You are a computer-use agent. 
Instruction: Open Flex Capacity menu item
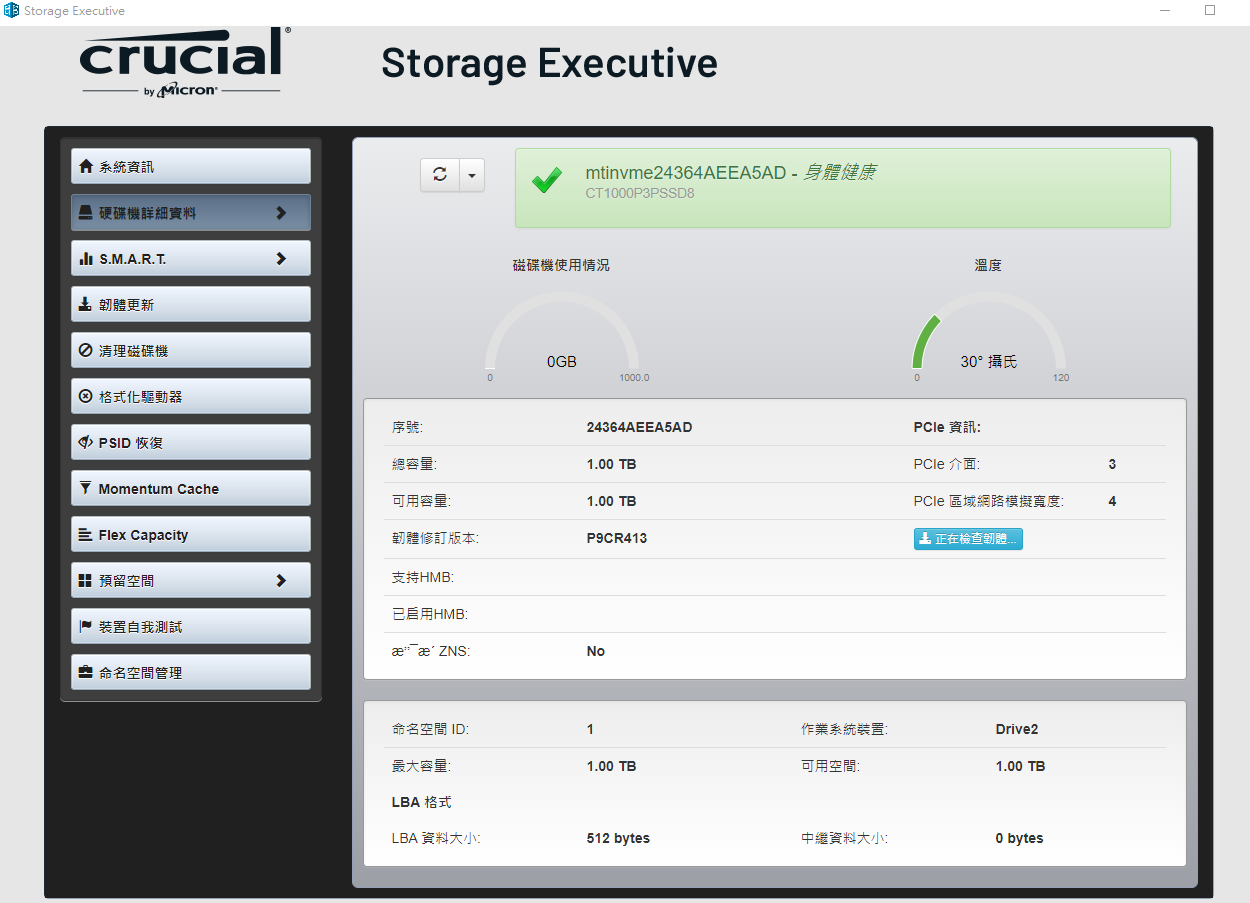pos(191,535)
